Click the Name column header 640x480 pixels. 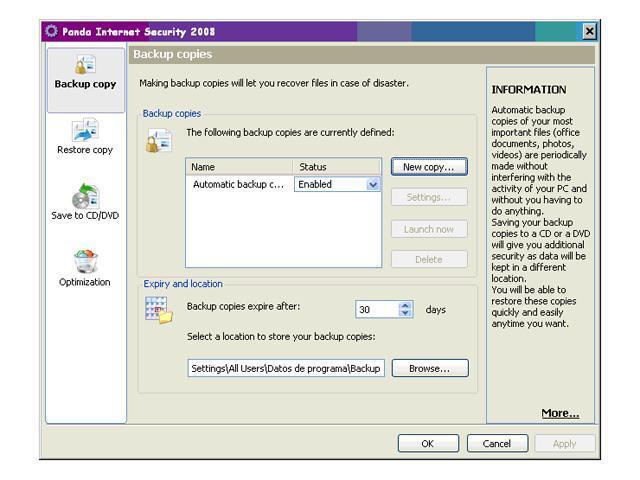(x=239, y=167)
